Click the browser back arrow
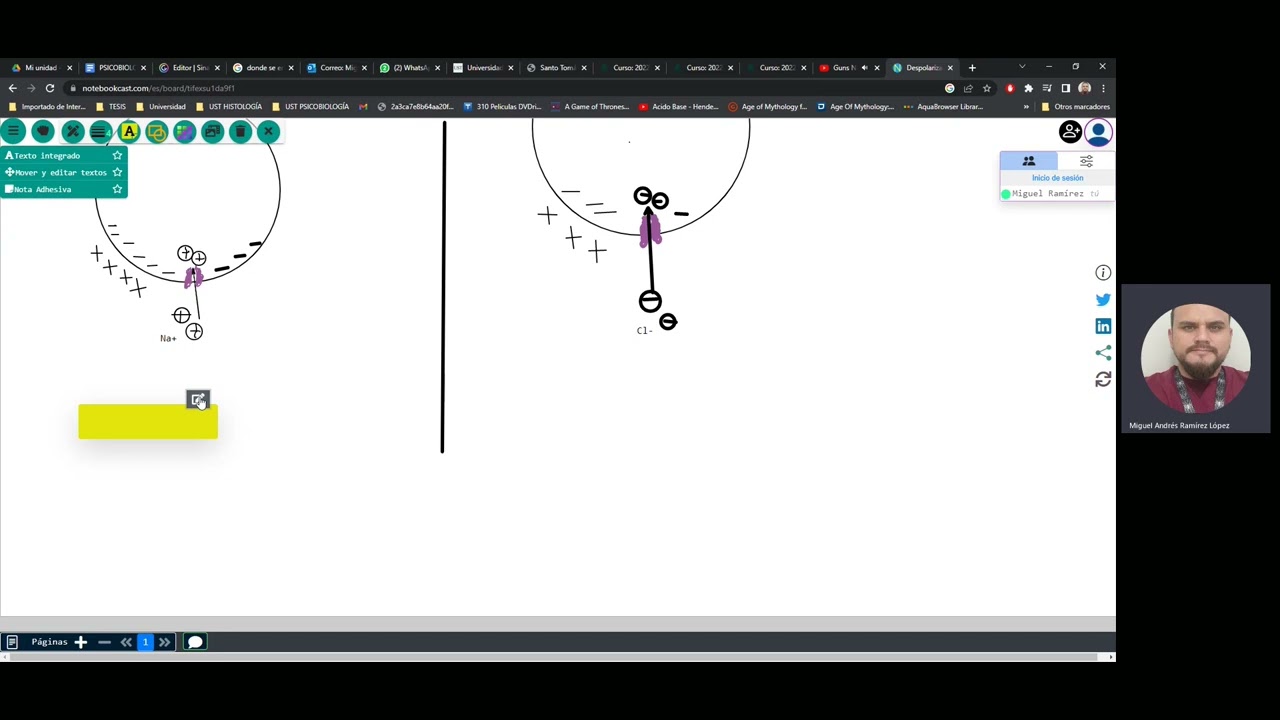The image size is (1280, 720). pyautogui.click(x=12, y=88)
